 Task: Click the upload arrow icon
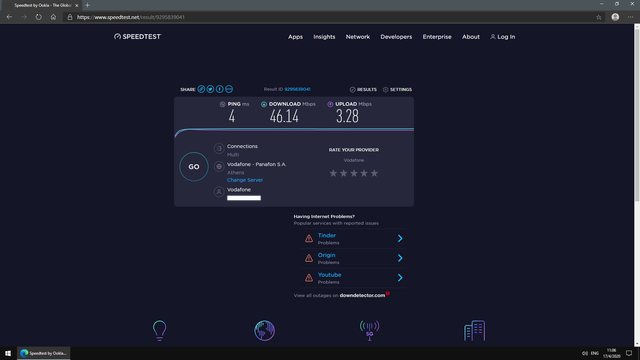point(330,104)
